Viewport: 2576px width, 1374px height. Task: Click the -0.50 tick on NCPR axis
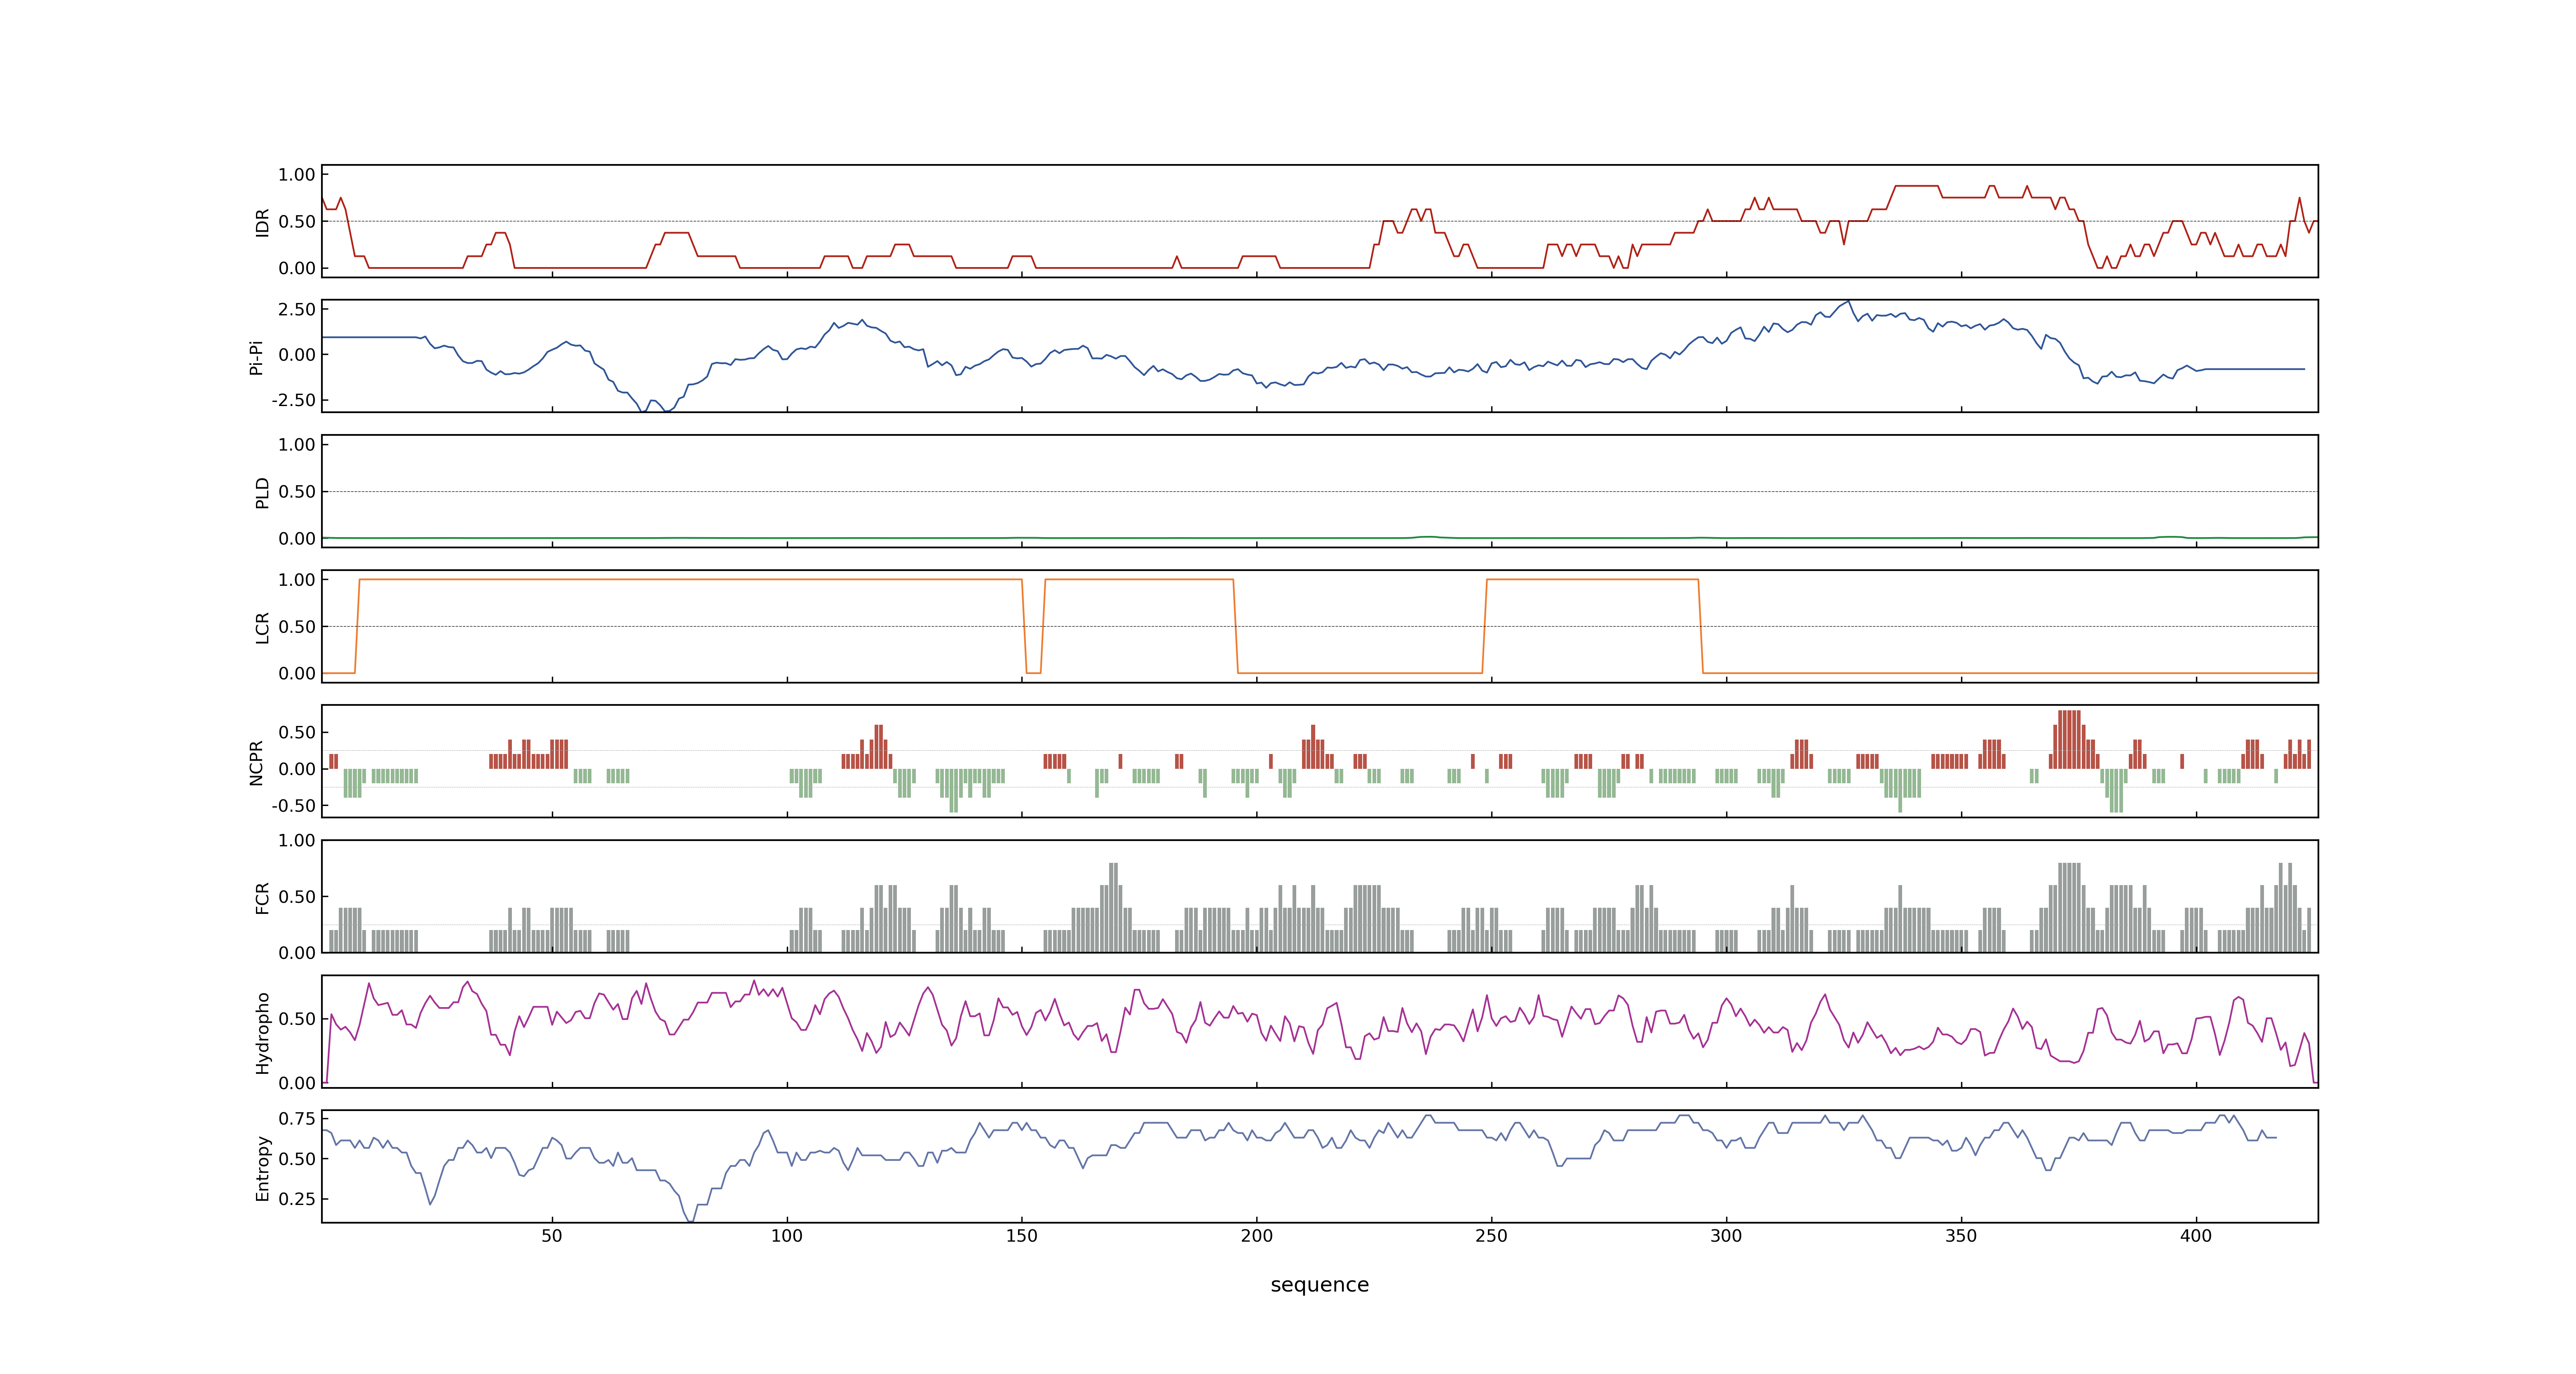click(293, 805)
